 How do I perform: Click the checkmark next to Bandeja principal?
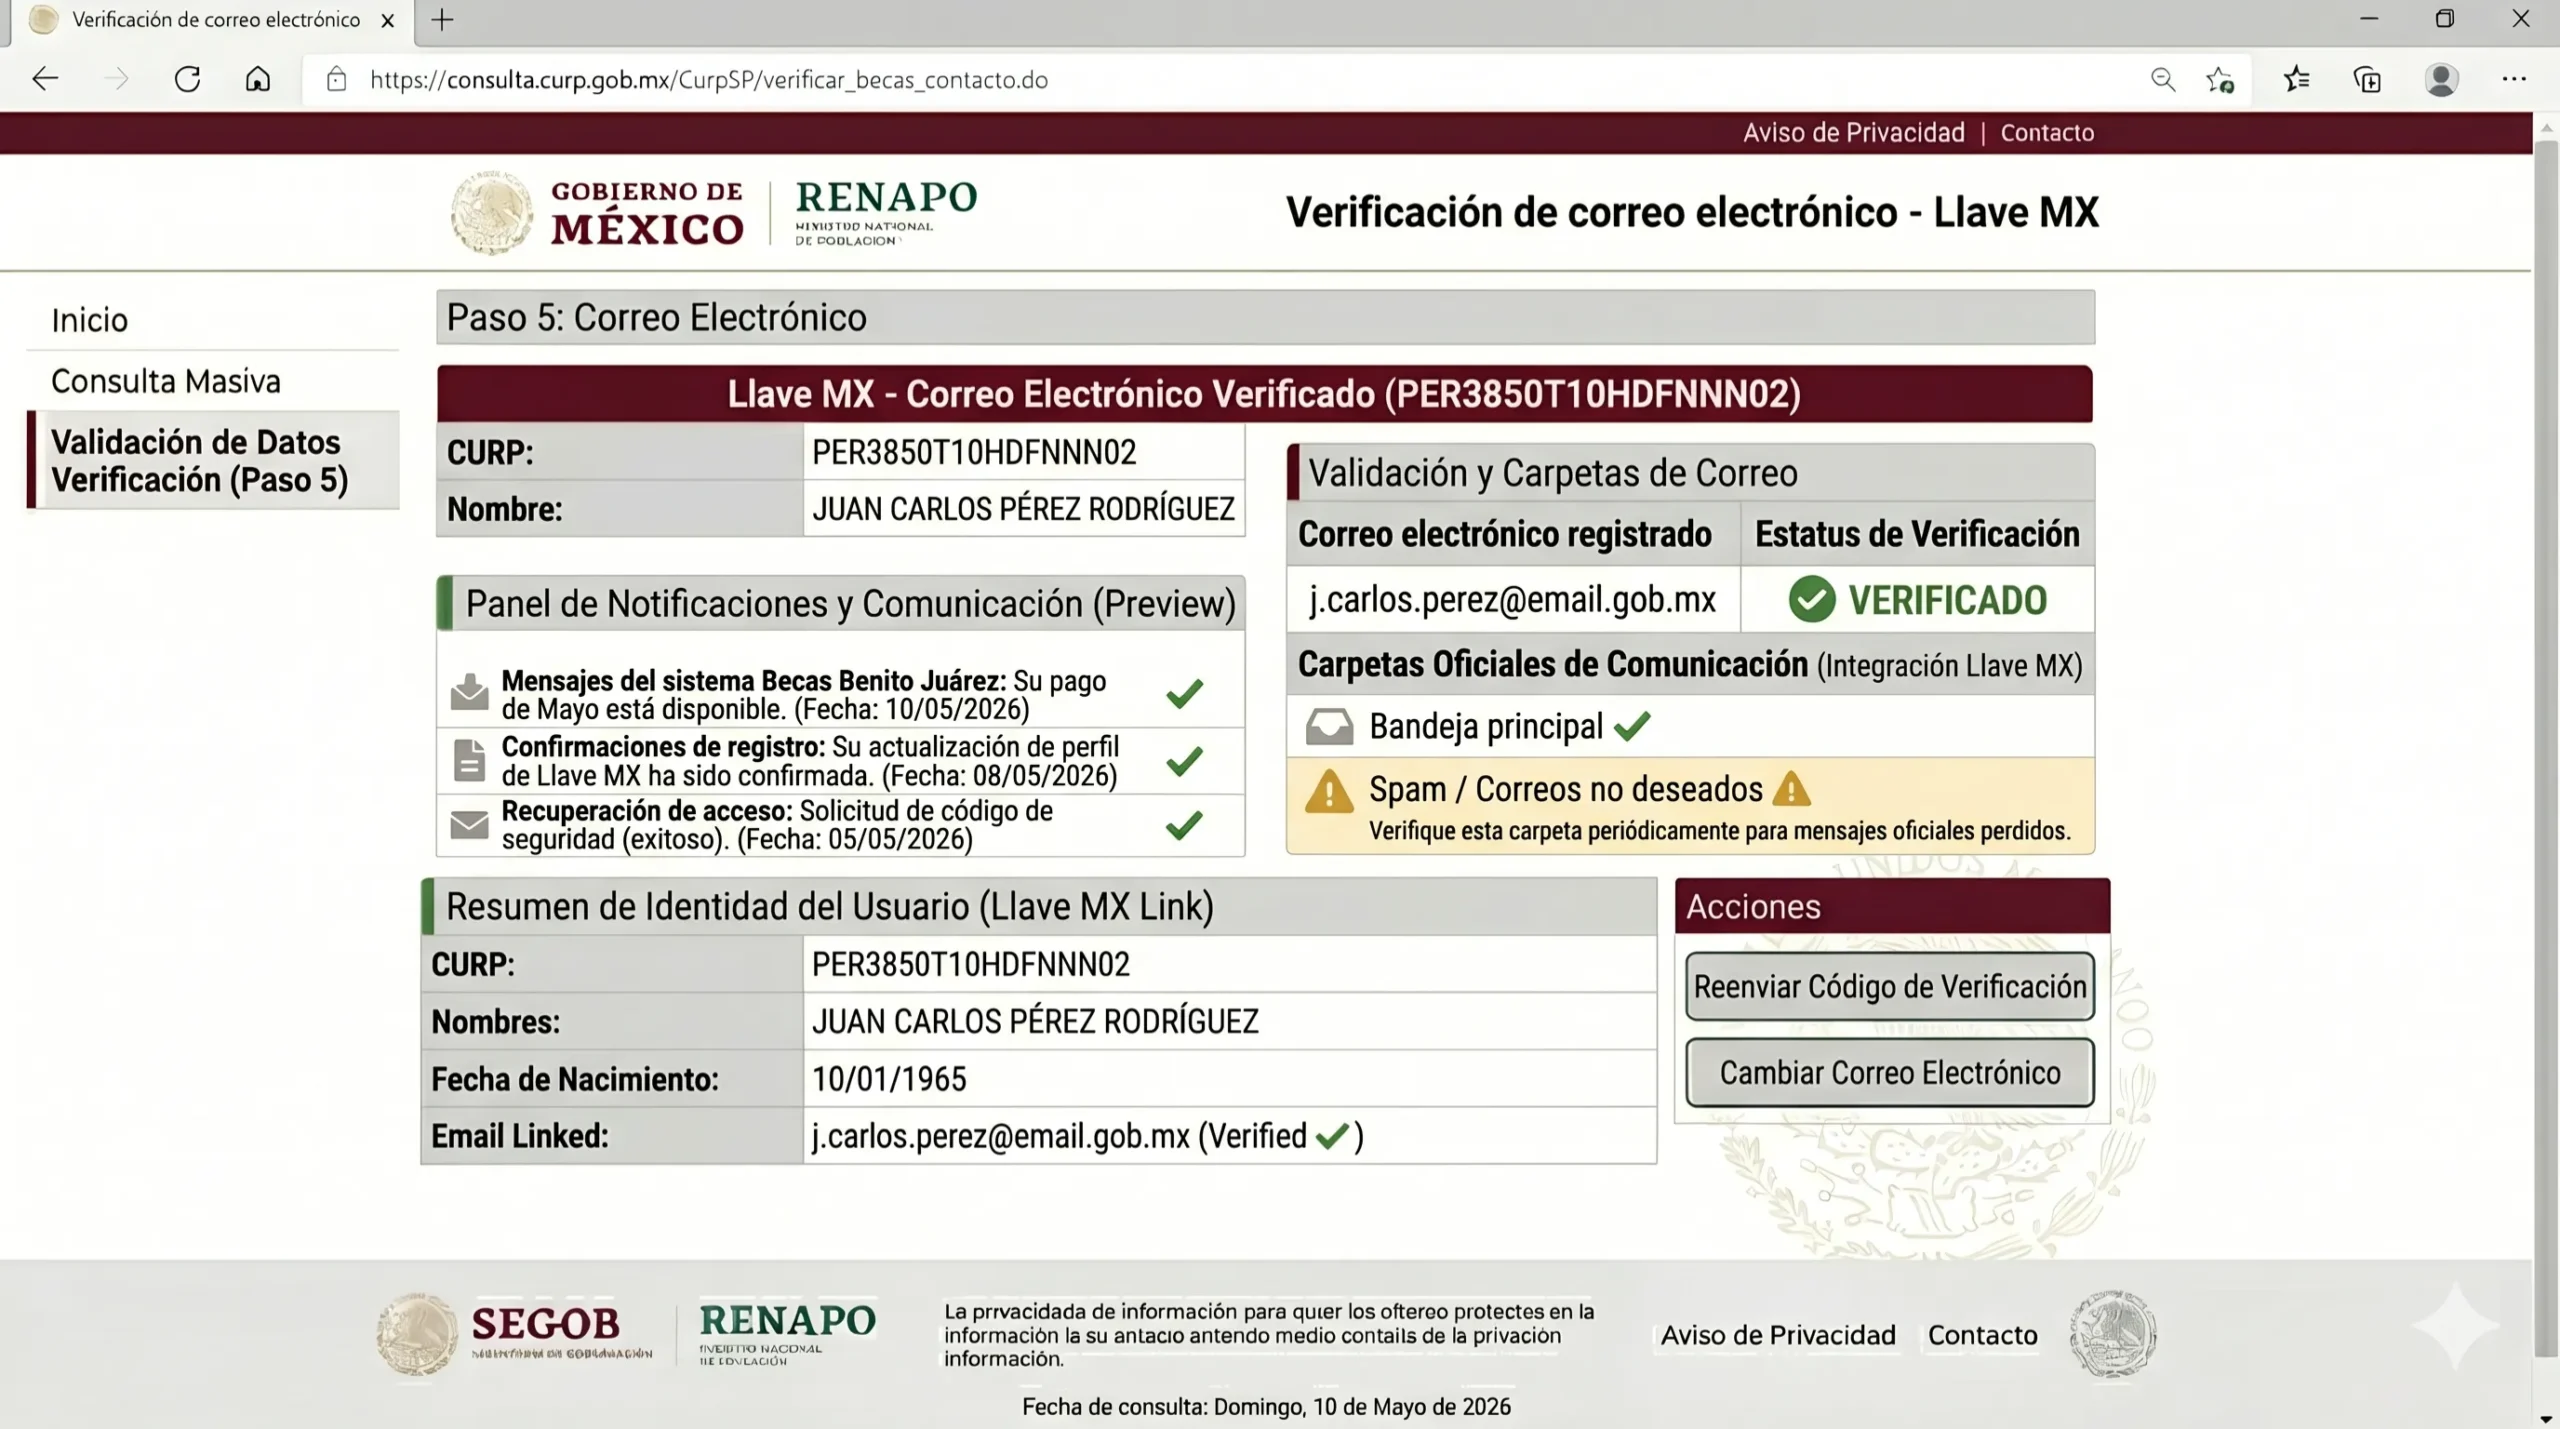[1632, 726]
